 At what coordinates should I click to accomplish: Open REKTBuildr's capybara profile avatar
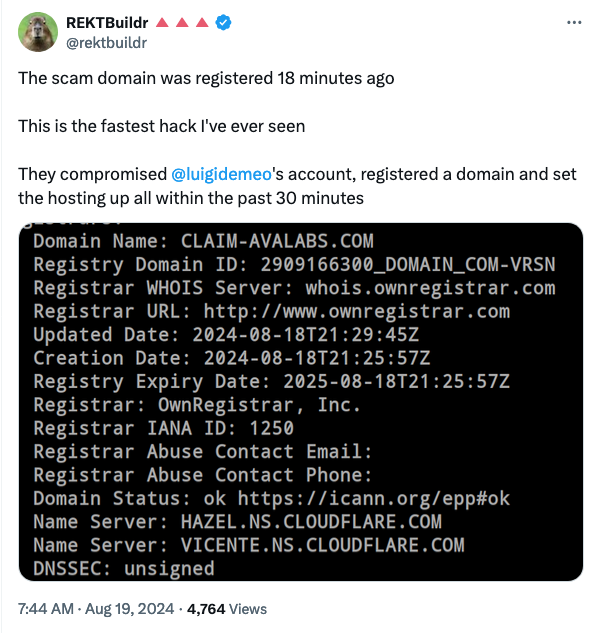point(38,32)
